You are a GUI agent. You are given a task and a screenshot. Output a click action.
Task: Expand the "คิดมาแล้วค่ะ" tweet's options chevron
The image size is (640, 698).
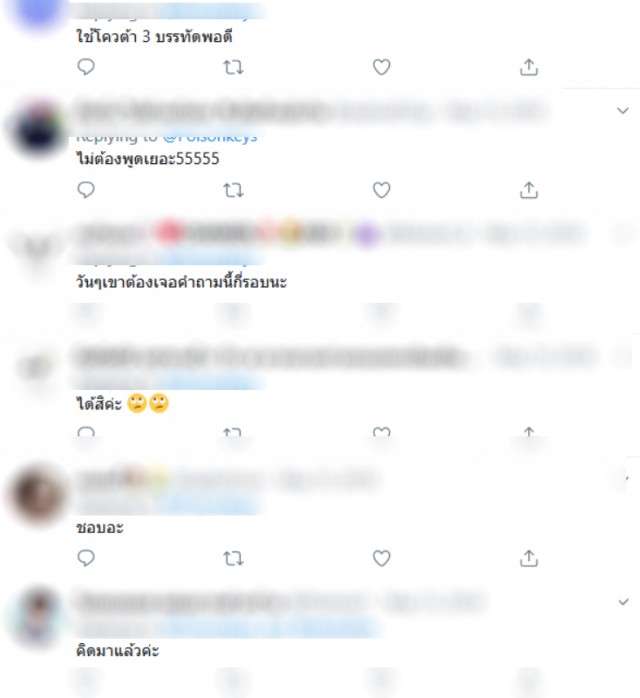pyautogui.click(x=623, y=602)
